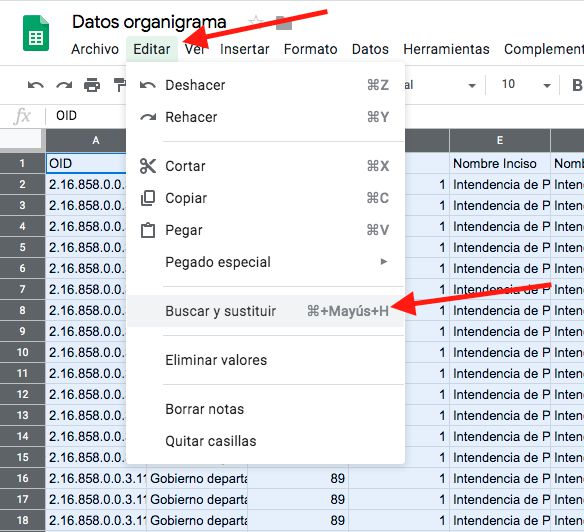Open the font family dropdown arrow
Image resolution: width=584 pixels, height=532 pixels.
472,86
